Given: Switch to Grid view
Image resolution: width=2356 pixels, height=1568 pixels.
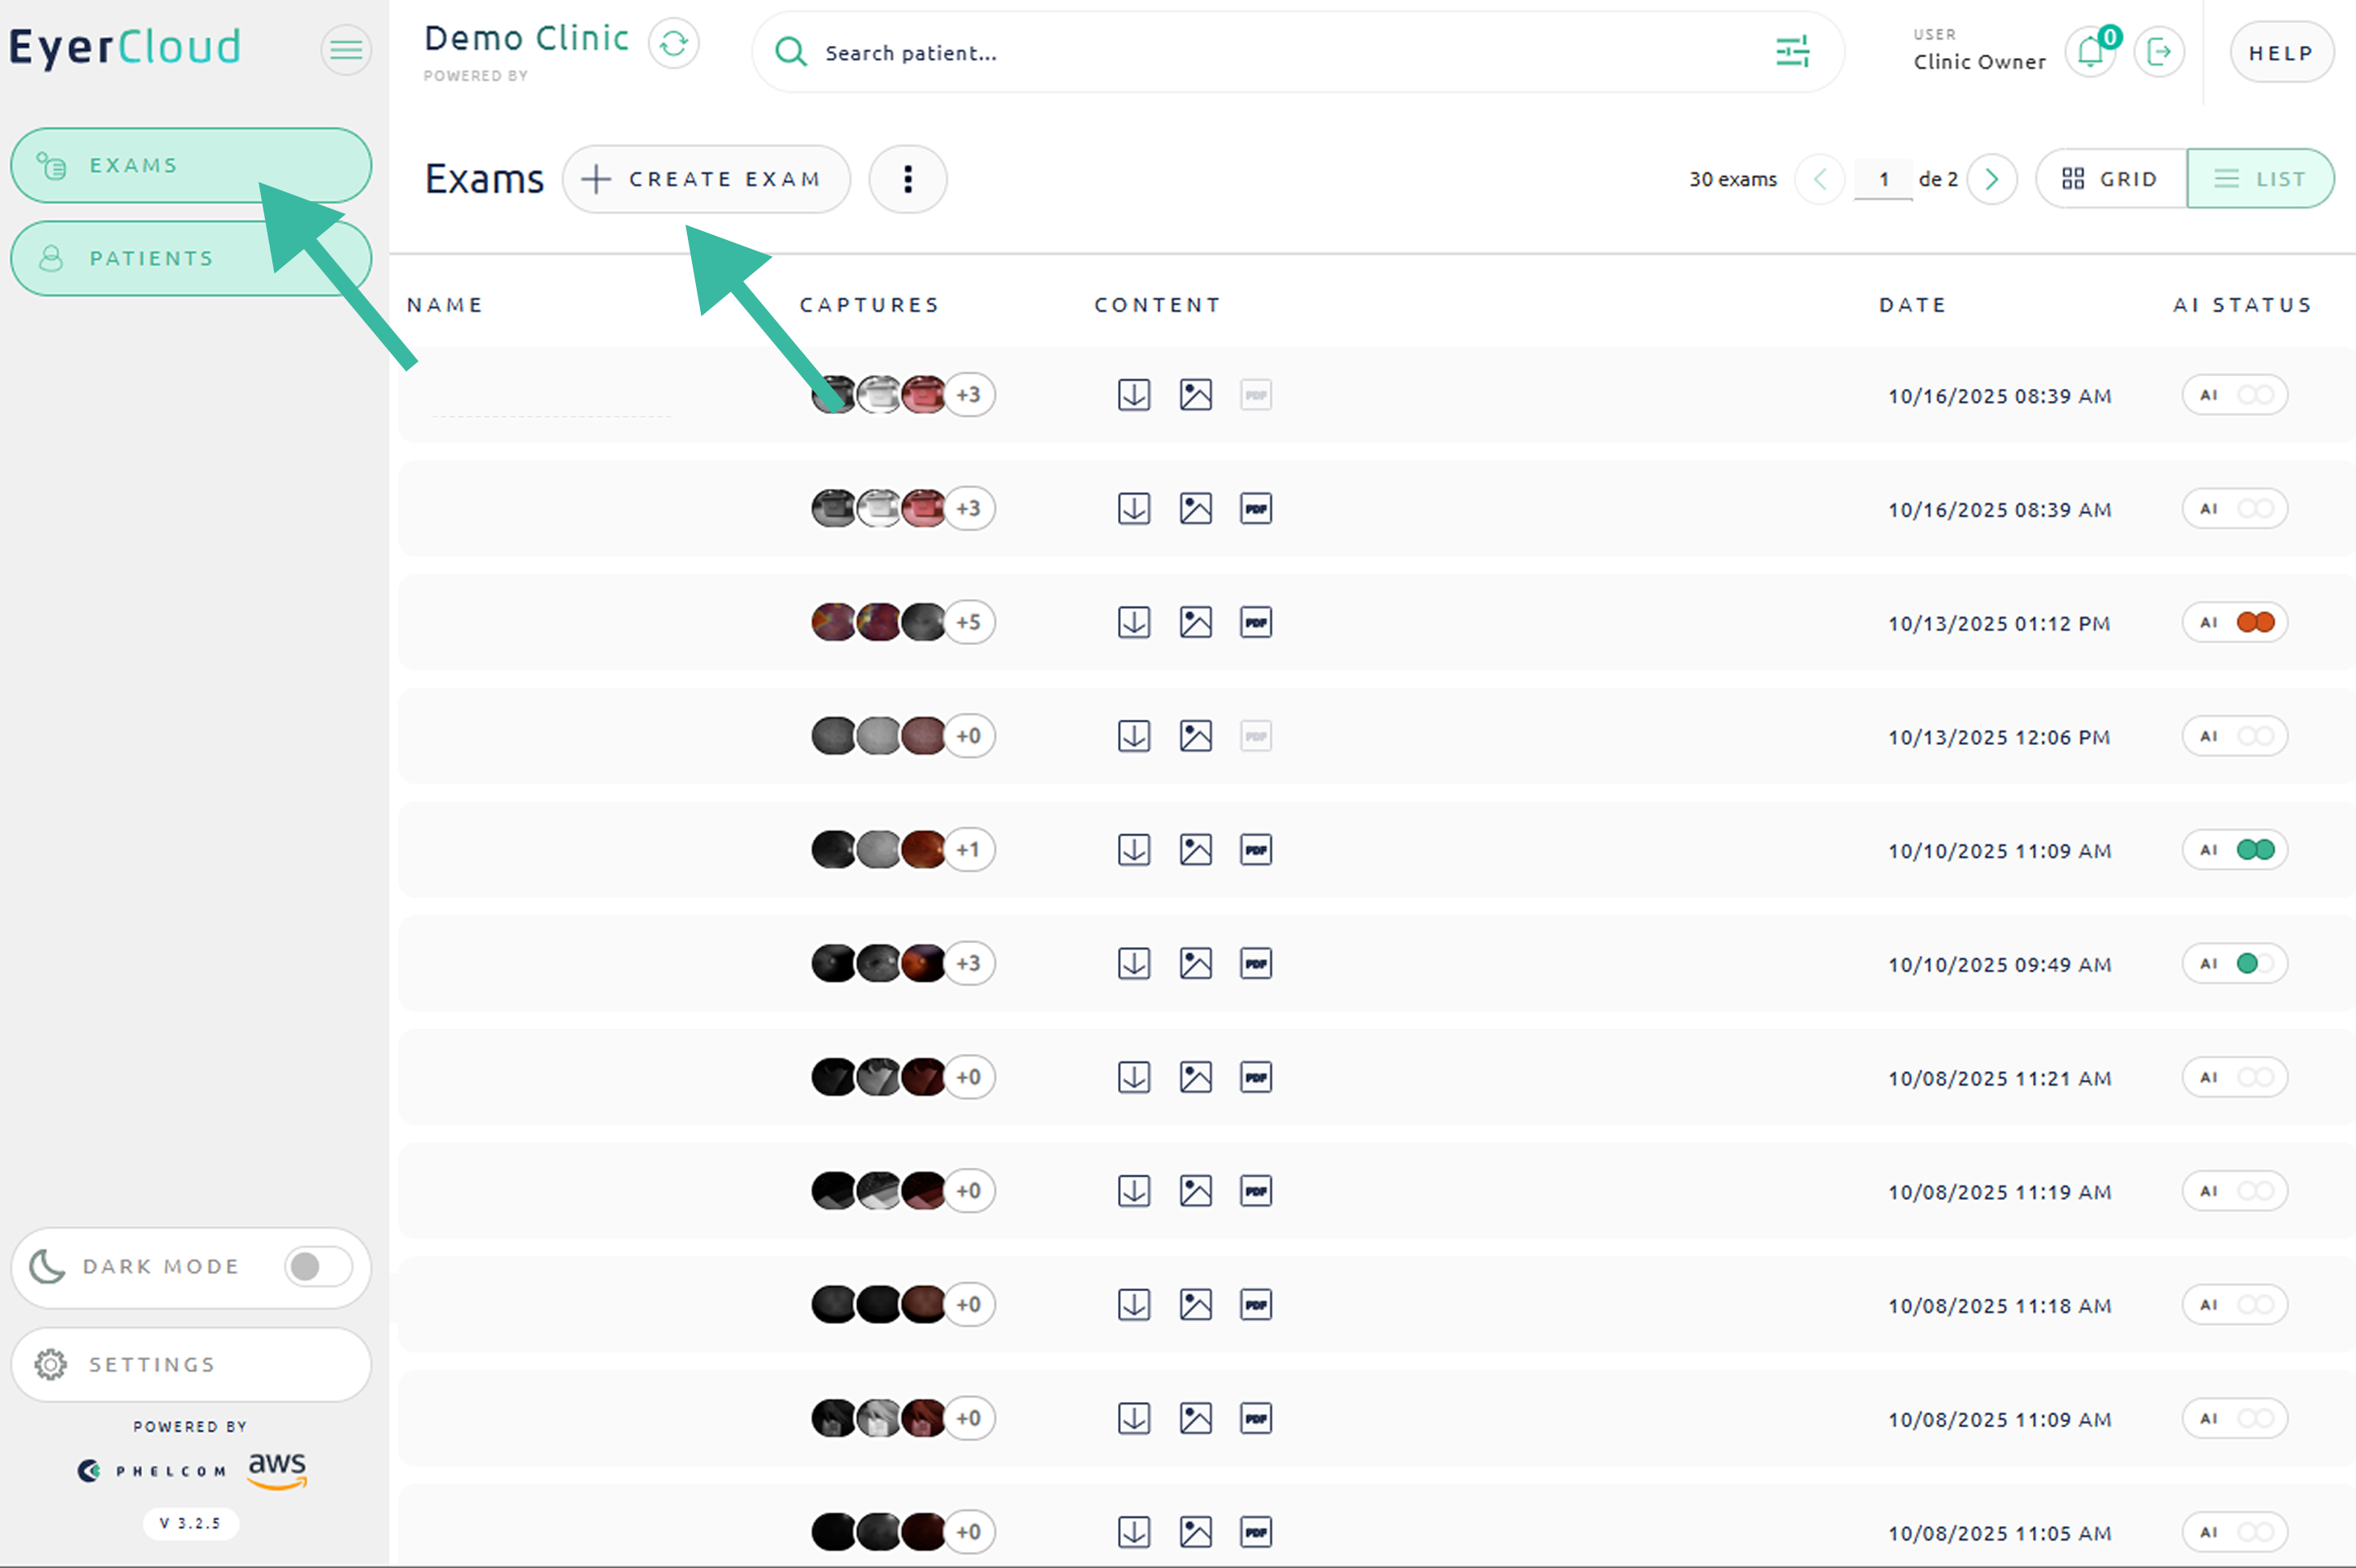Looking at the screenshot, I should pos(2110,179).
